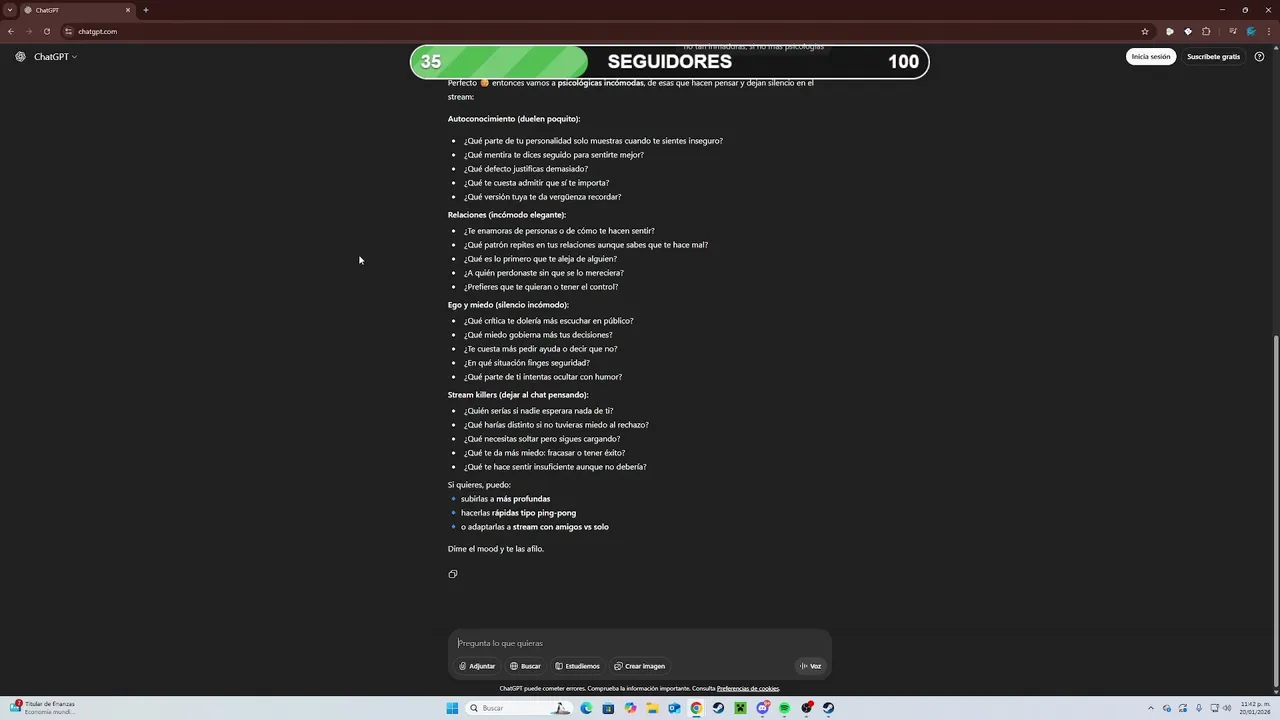
Task: Click 'o adaptarlas a stream con amigos vs solo'
Action: click(535, 527)
